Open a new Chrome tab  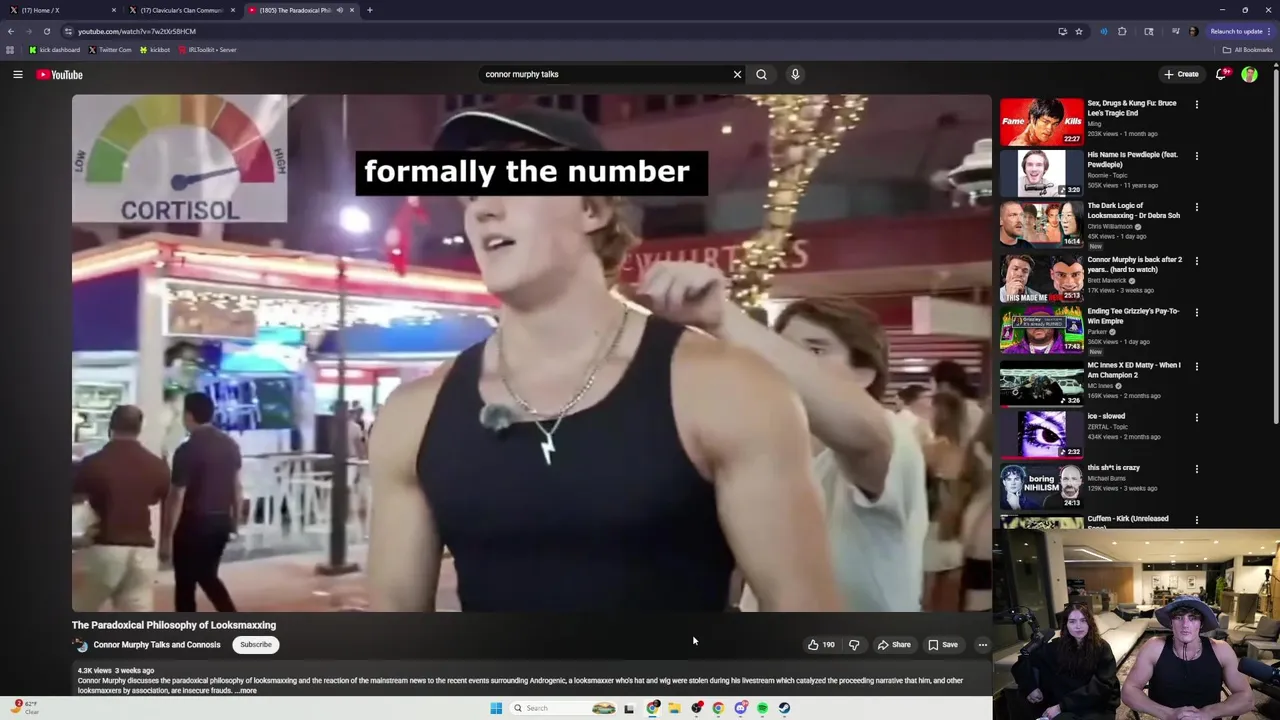[370, 10]
